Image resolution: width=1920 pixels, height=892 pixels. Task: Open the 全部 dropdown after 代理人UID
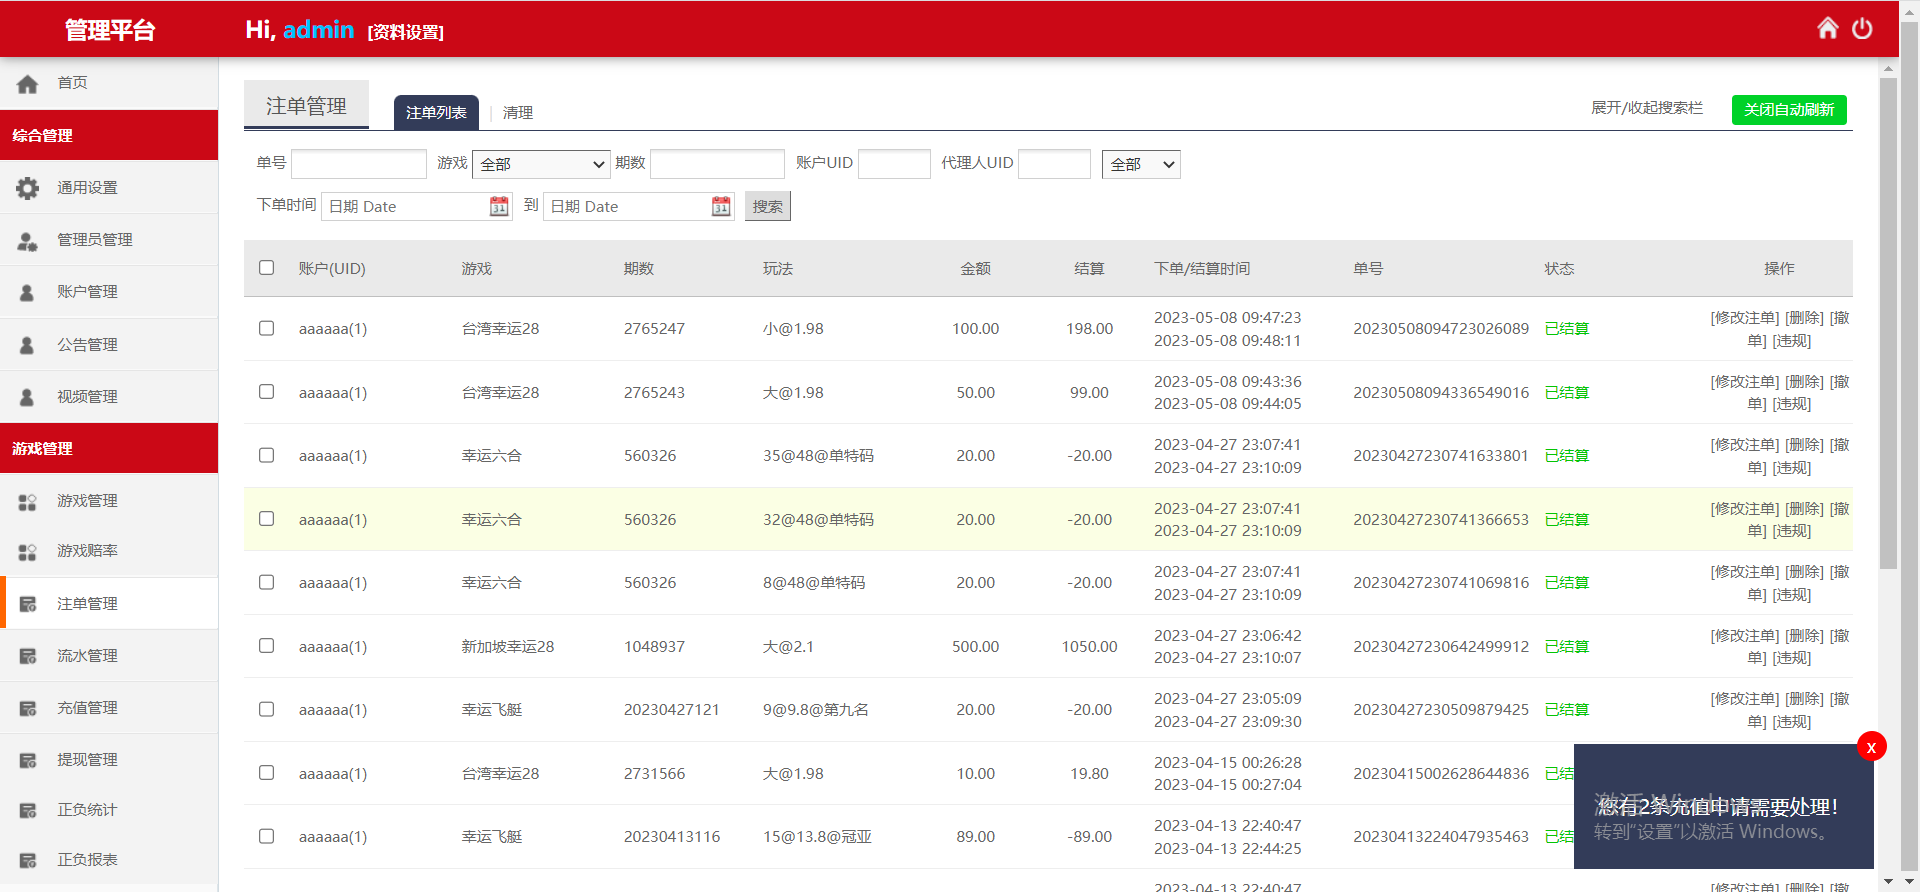[x=1141, y=164]
